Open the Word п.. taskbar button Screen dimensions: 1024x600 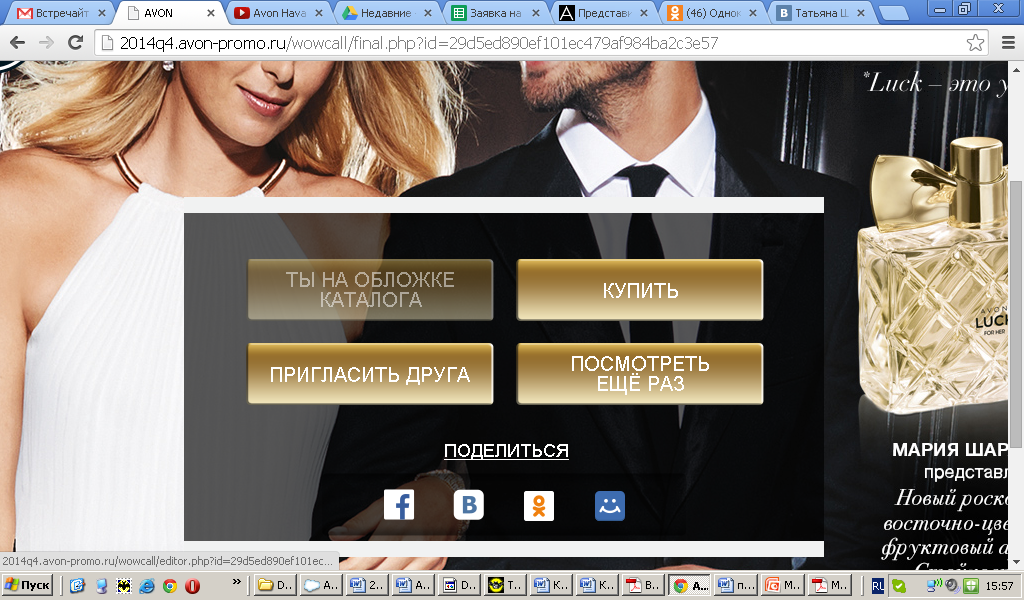(x=737, y=586)
